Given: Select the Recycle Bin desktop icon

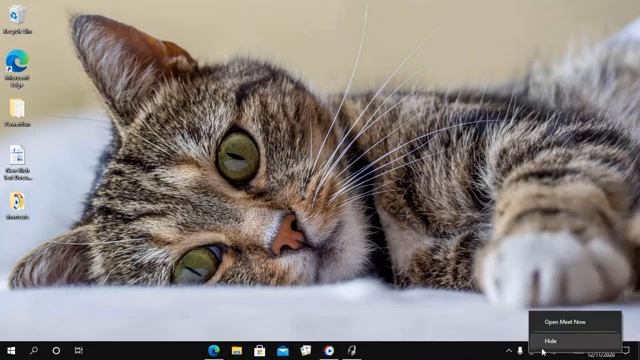Looking at the screenshot, I should (x=17, y=20).
